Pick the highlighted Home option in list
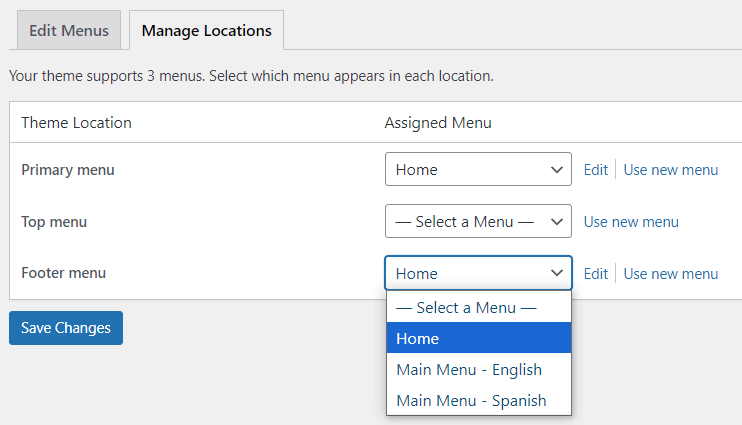The image size is (742, 425). 478,338
